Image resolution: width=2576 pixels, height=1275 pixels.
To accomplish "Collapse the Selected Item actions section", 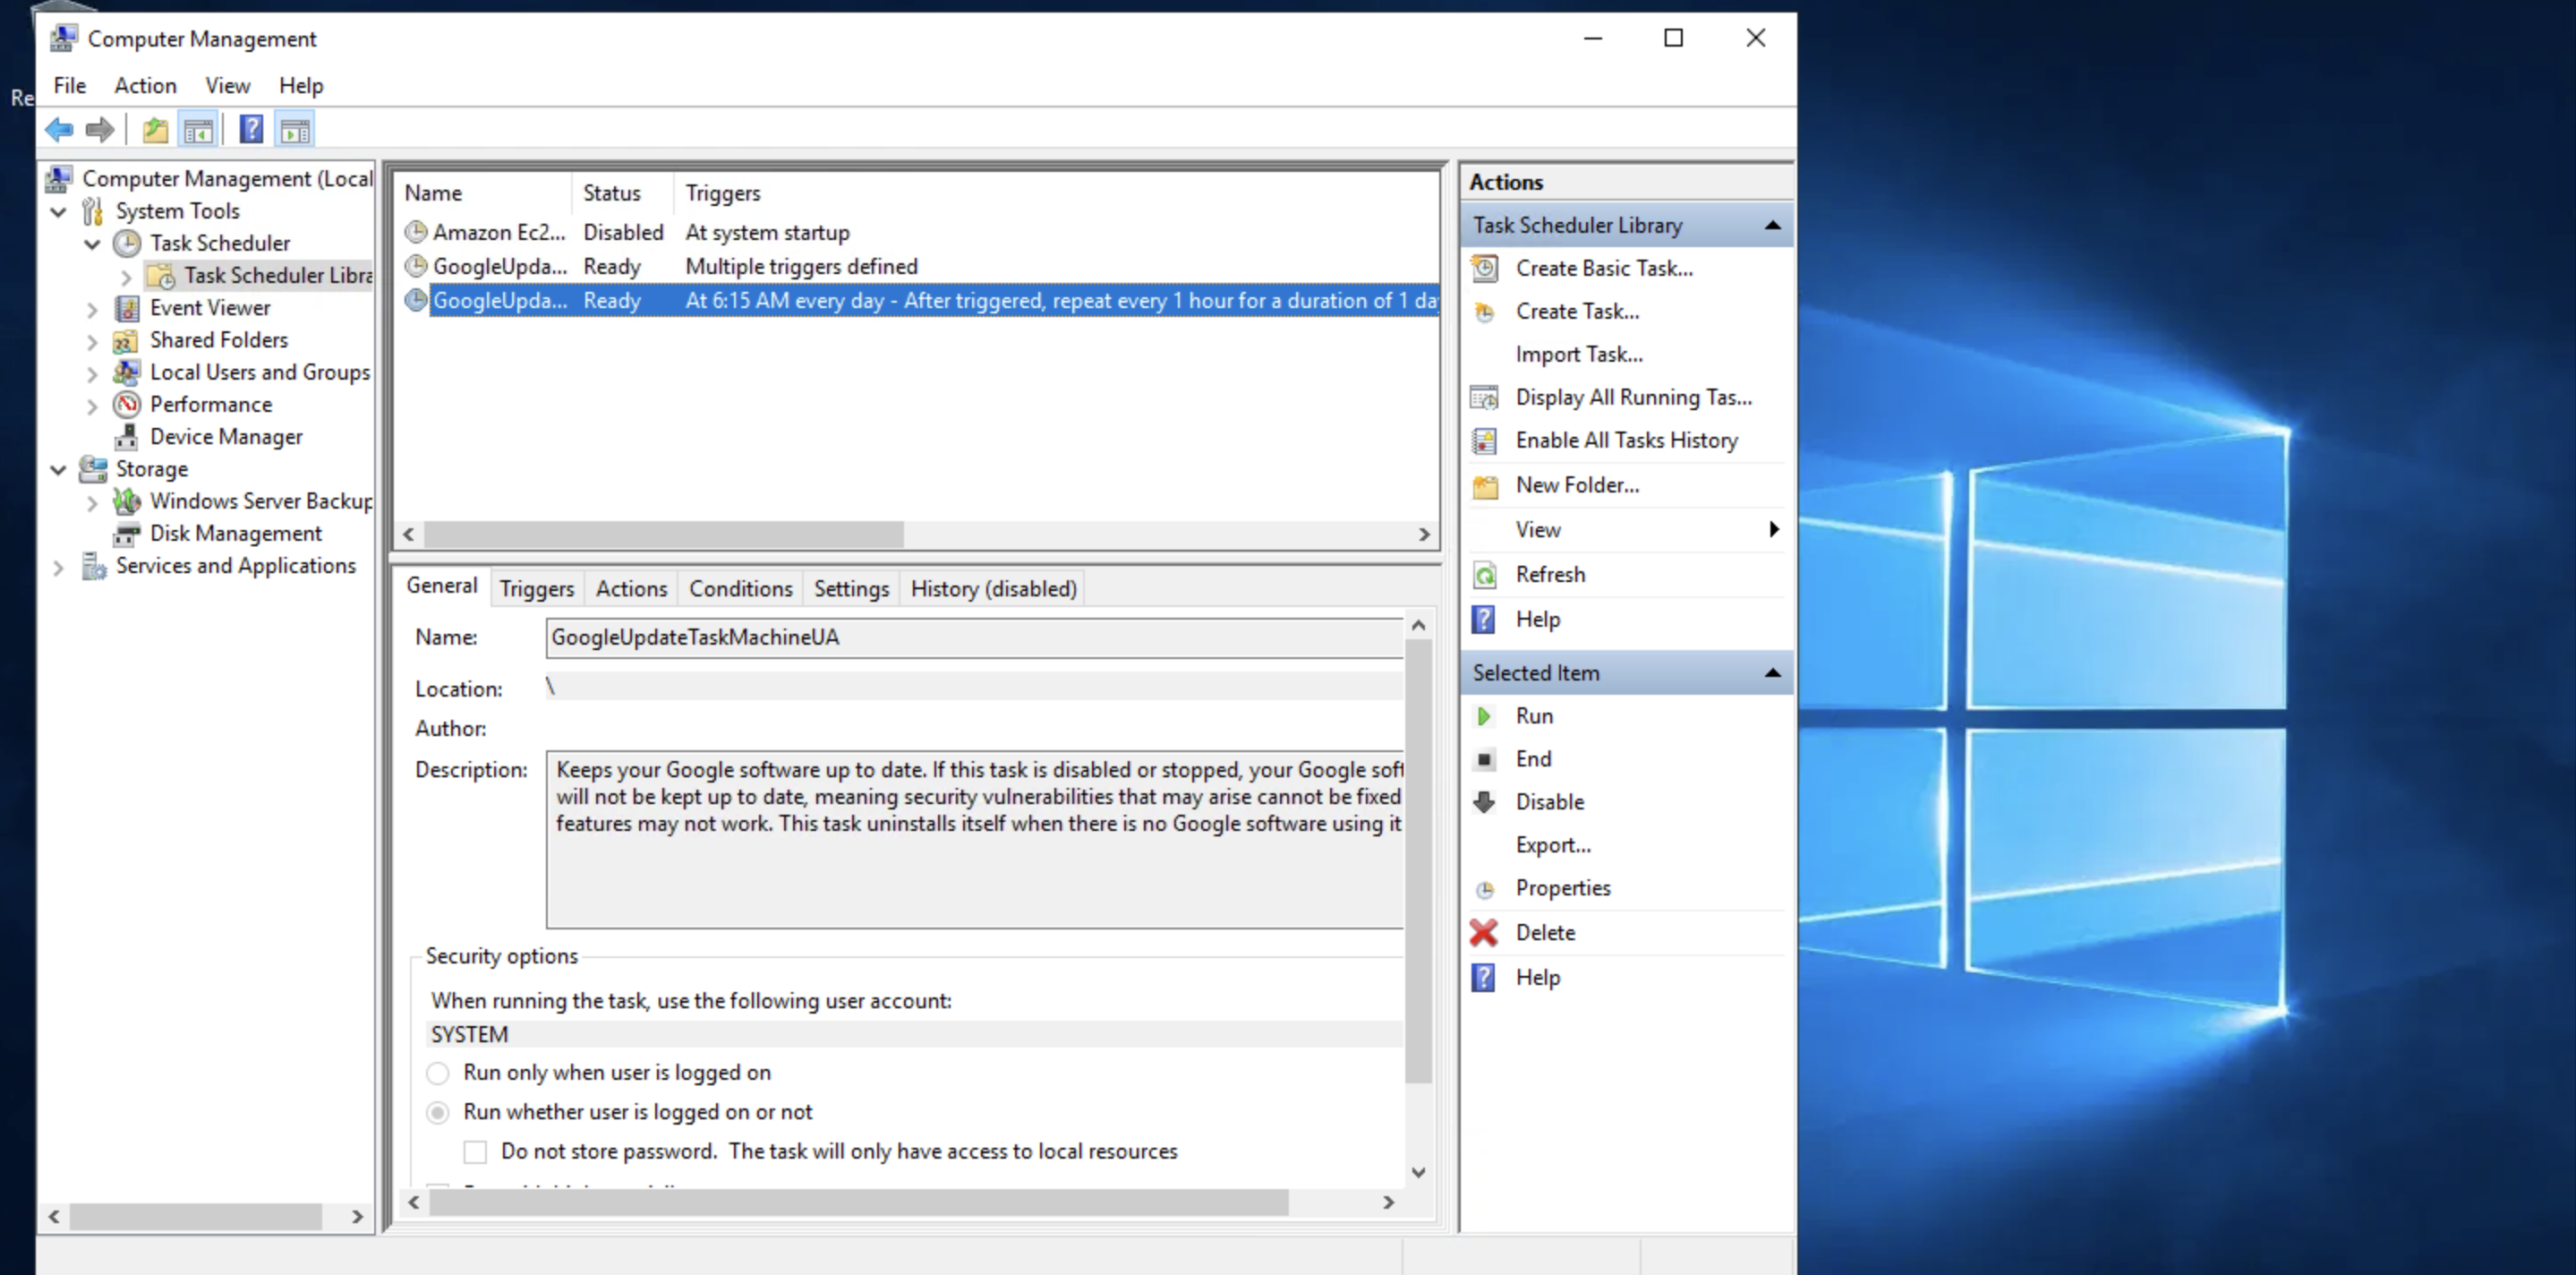I will [x=1772, y=673].
